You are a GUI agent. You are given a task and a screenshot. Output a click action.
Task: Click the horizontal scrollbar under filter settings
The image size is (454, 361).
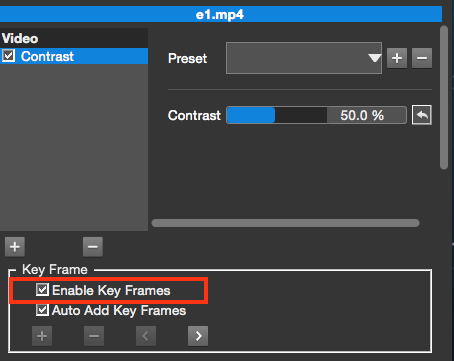[x=285, y=223]
